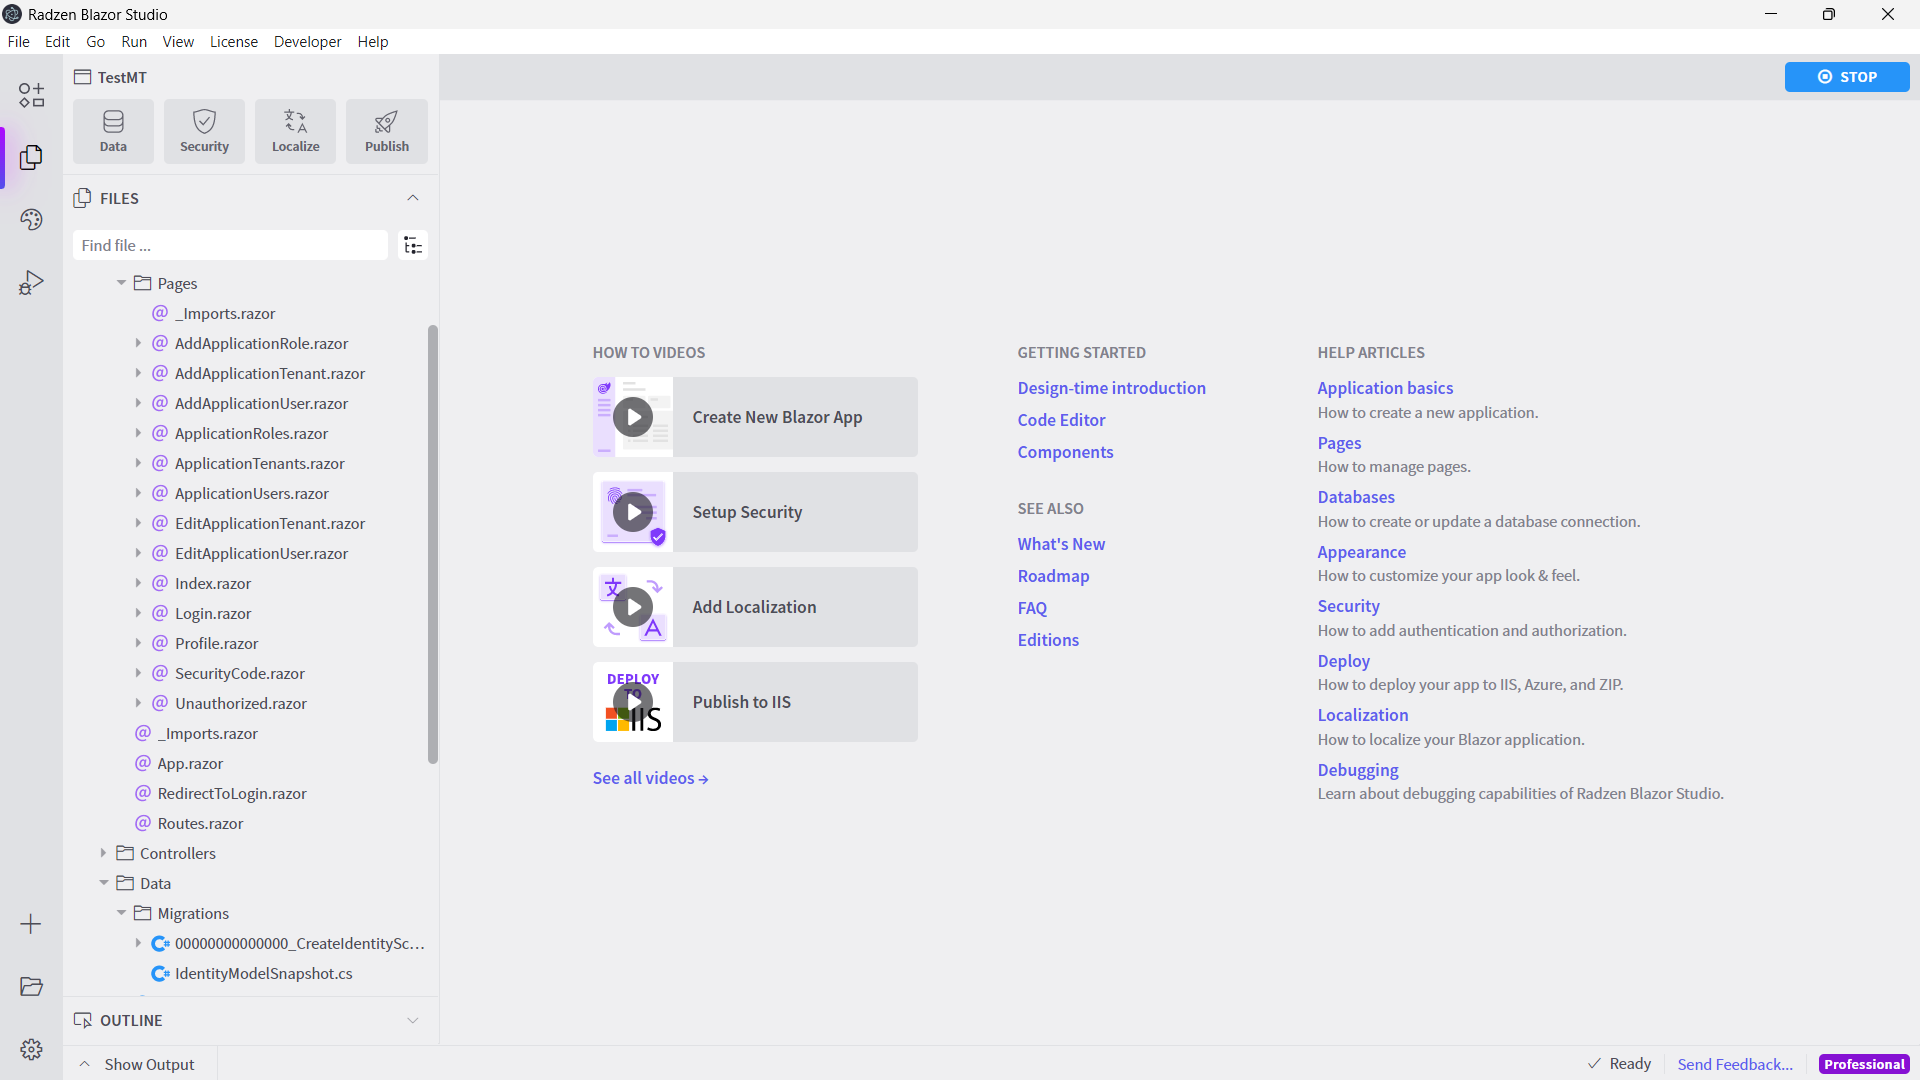The image size is (1920, 1080).
Task: Play the Create New Blazor App video
Action: 633,417
